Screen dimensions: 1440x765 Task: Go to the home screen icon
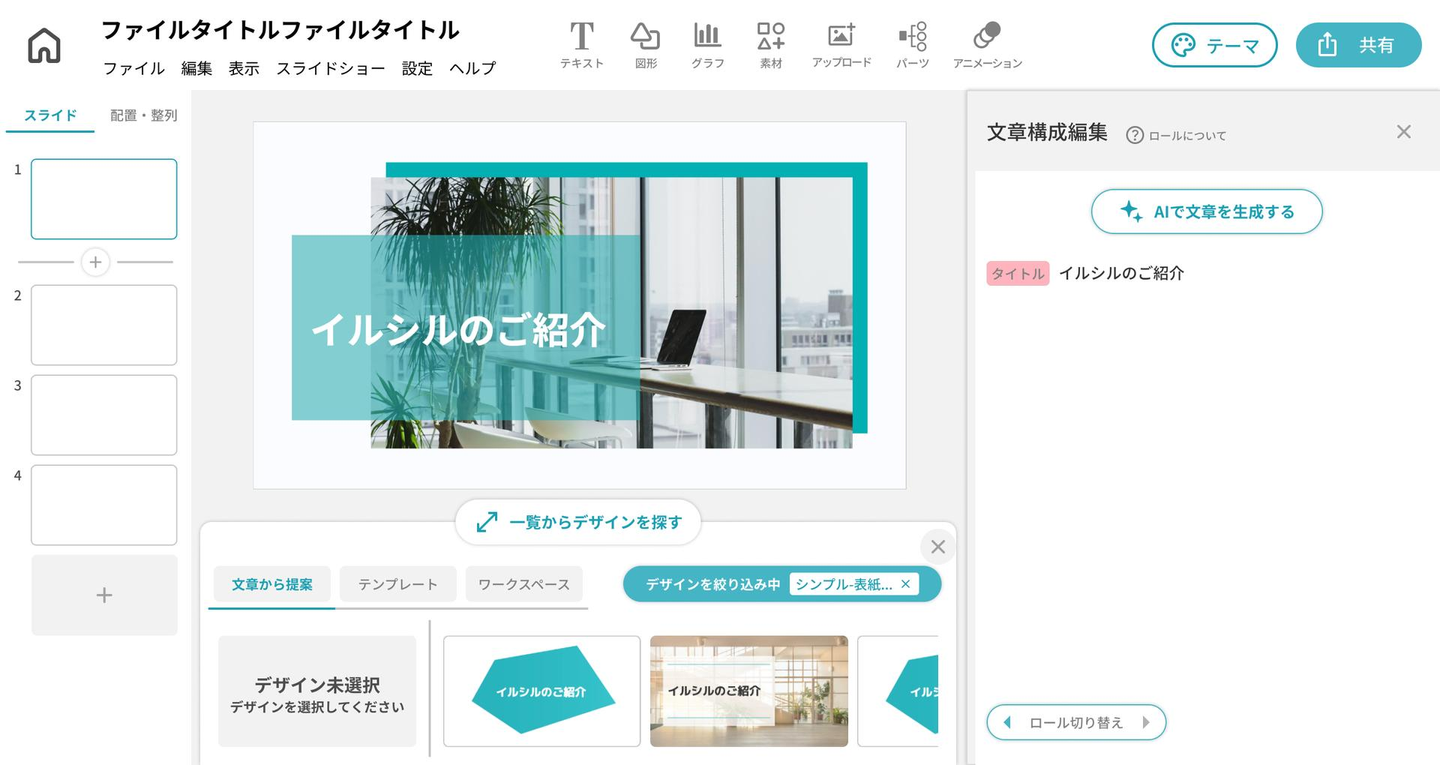(44, 46)
